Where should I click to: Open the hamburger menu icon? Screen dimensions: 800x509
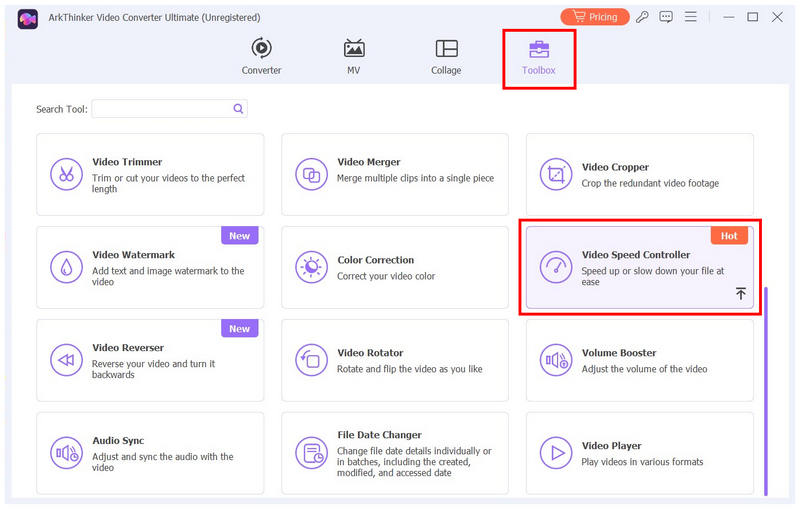[x=691, y=17]
